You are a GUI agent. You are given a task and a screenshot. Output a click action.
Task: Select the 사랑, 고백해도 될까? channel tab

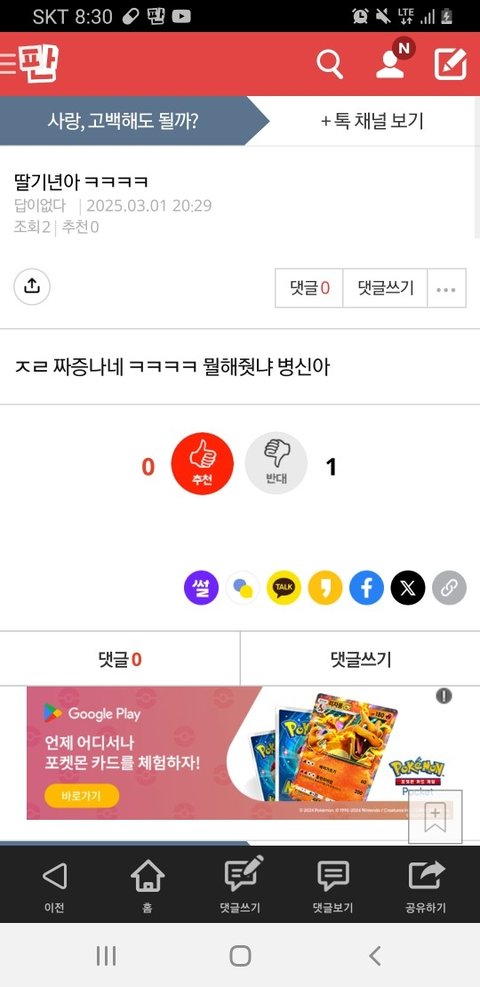tap(123, 121)
